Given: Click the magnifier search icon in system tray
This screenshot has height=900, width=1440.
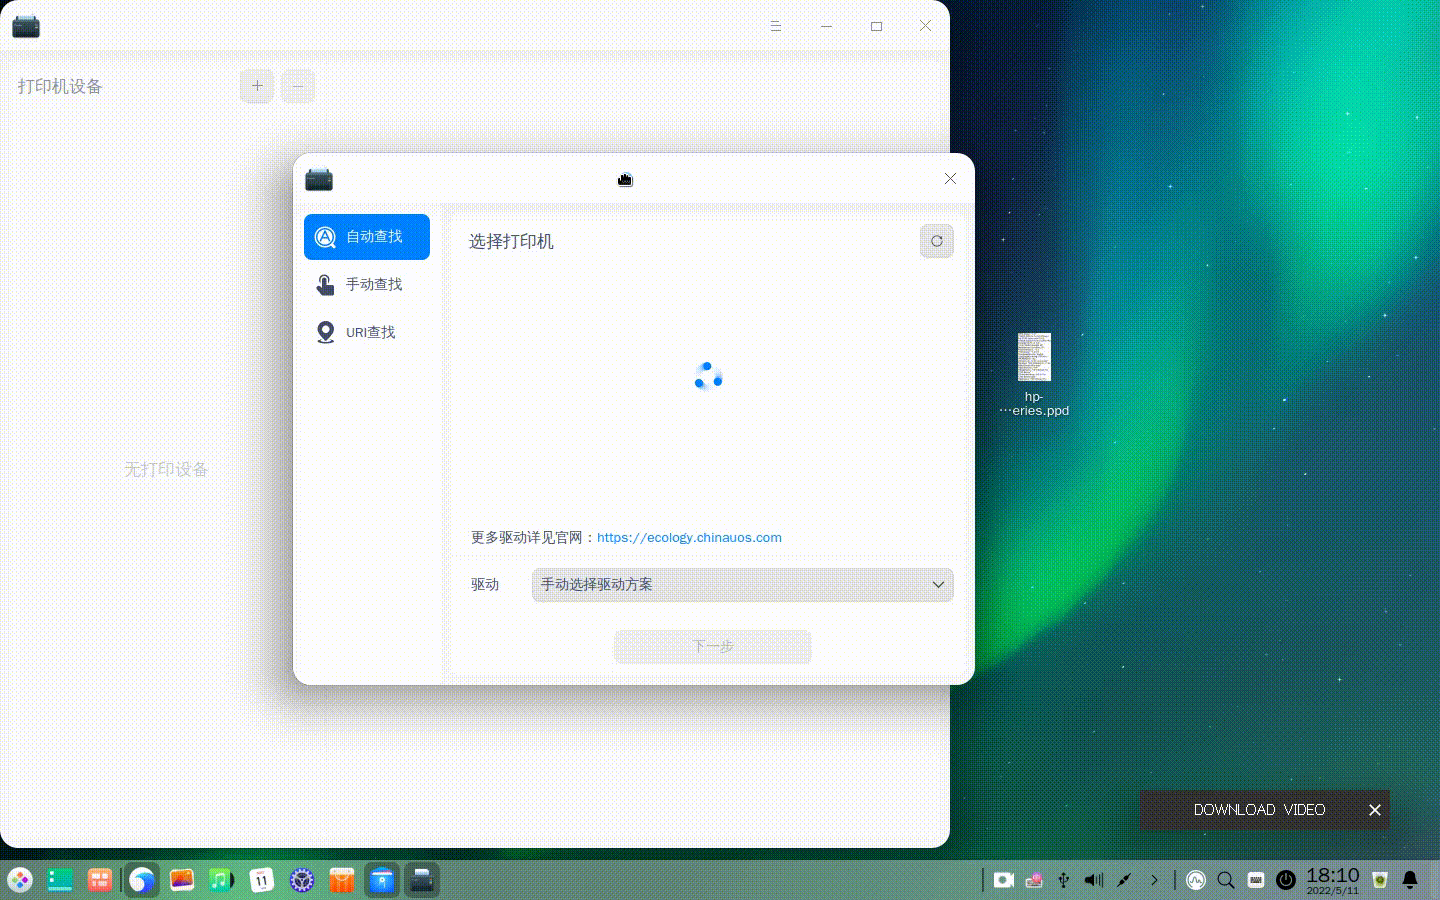Looking at the screenshot, I should click(x=1226, y=880).
